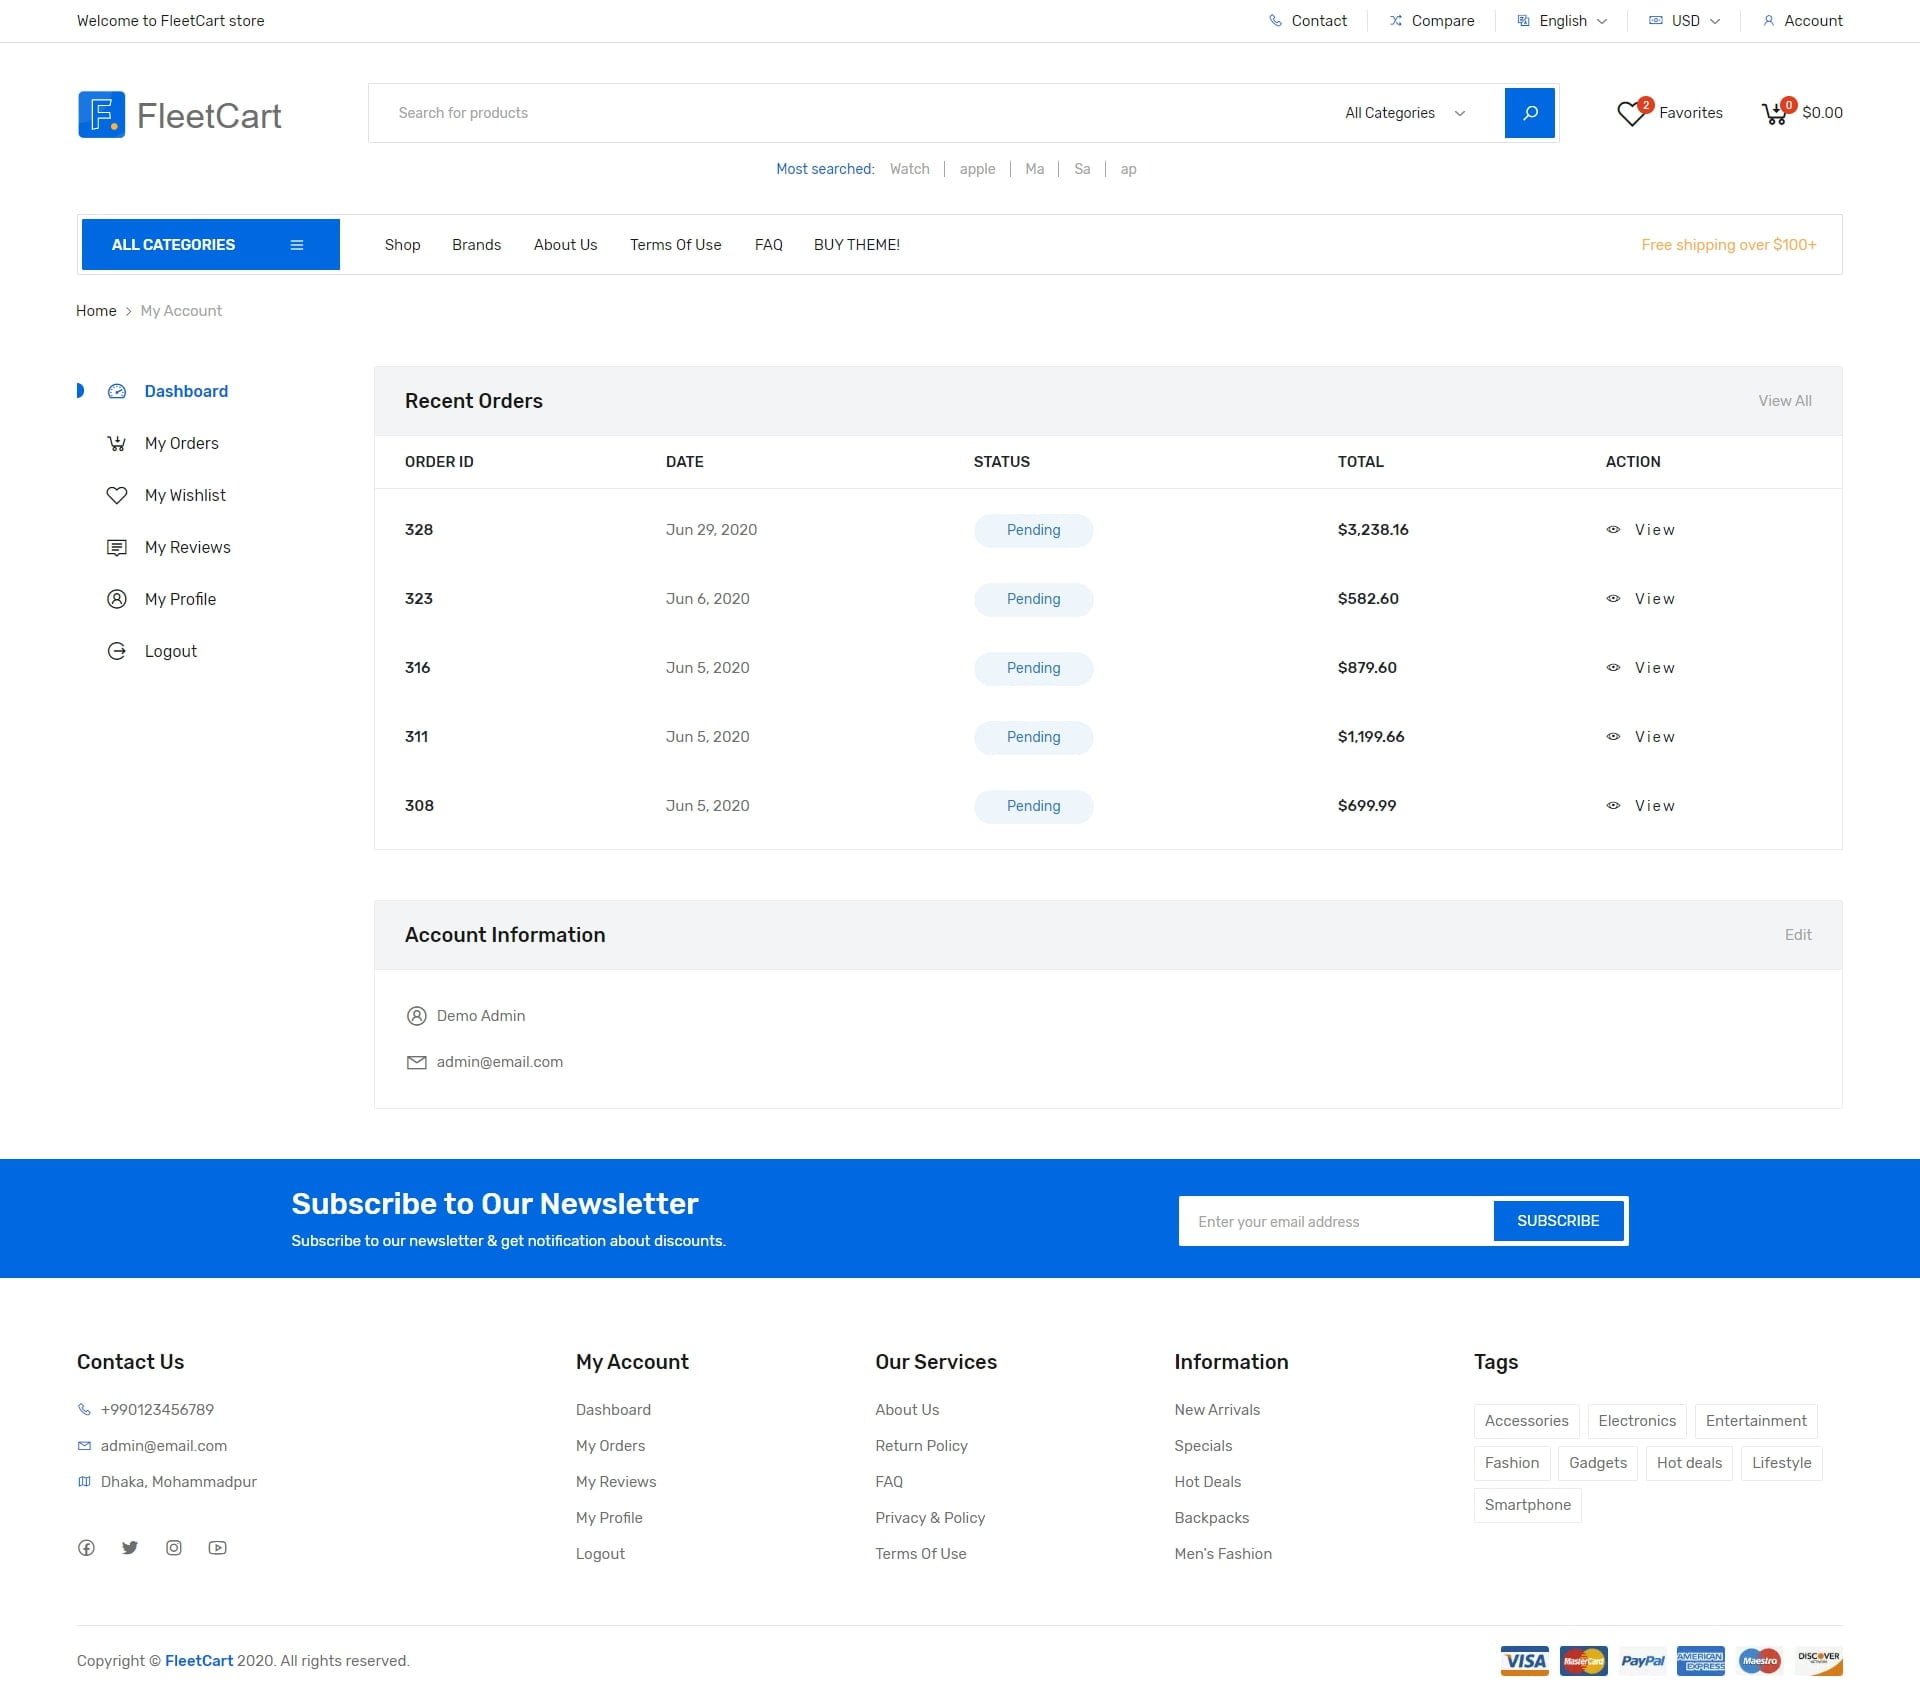1920x1696 pixels.
Task: Click the search magnifier button
Action: point(1529,113)
